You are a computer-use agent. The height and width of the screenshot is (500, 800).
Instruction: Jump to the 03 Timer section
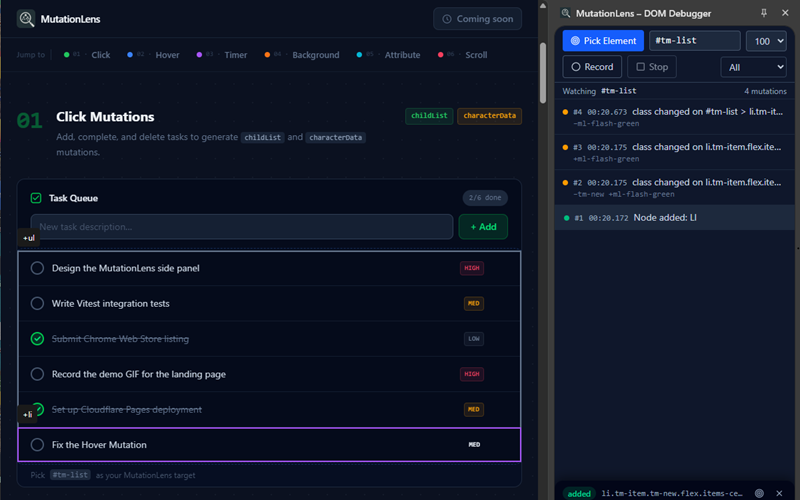(221, 55)
